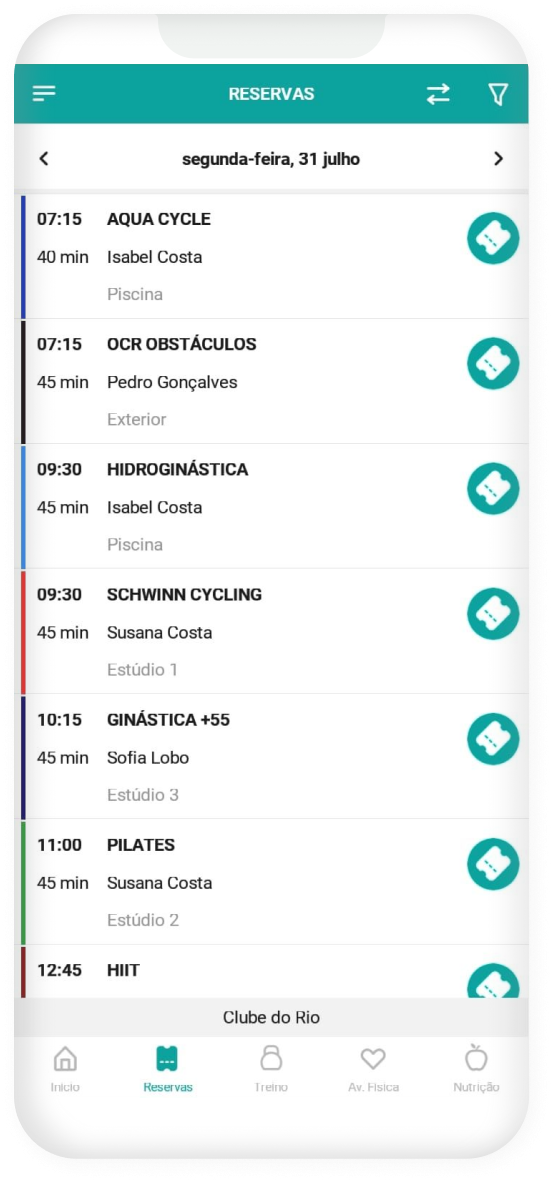Book the HIIT class ticket icon
The width and height of the screenshot is (552, 1181).
[493, 981]
